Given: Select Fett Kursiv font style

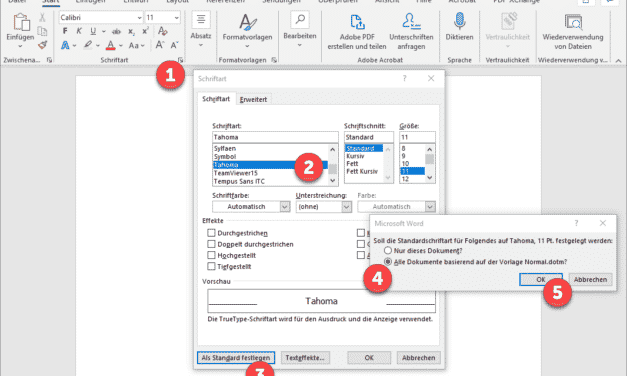Looking at the screenshot, I should tap(362, 171).
